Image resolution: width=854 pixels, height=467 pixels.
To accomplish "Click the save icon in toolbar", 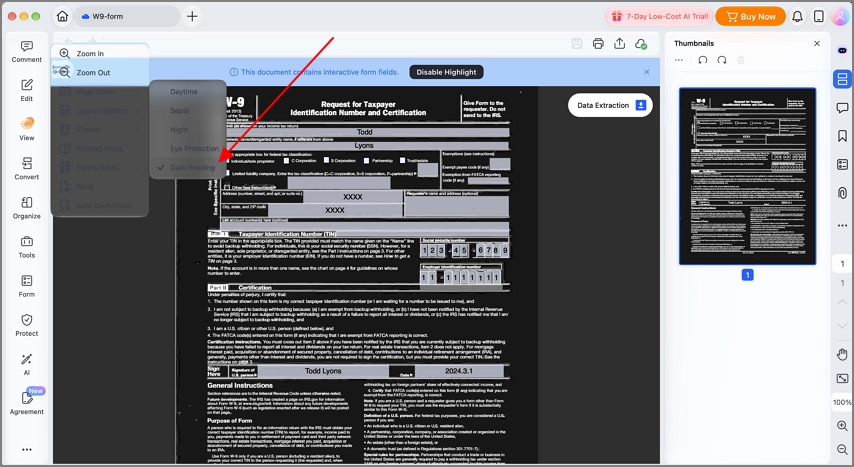I will click(577, 44).
